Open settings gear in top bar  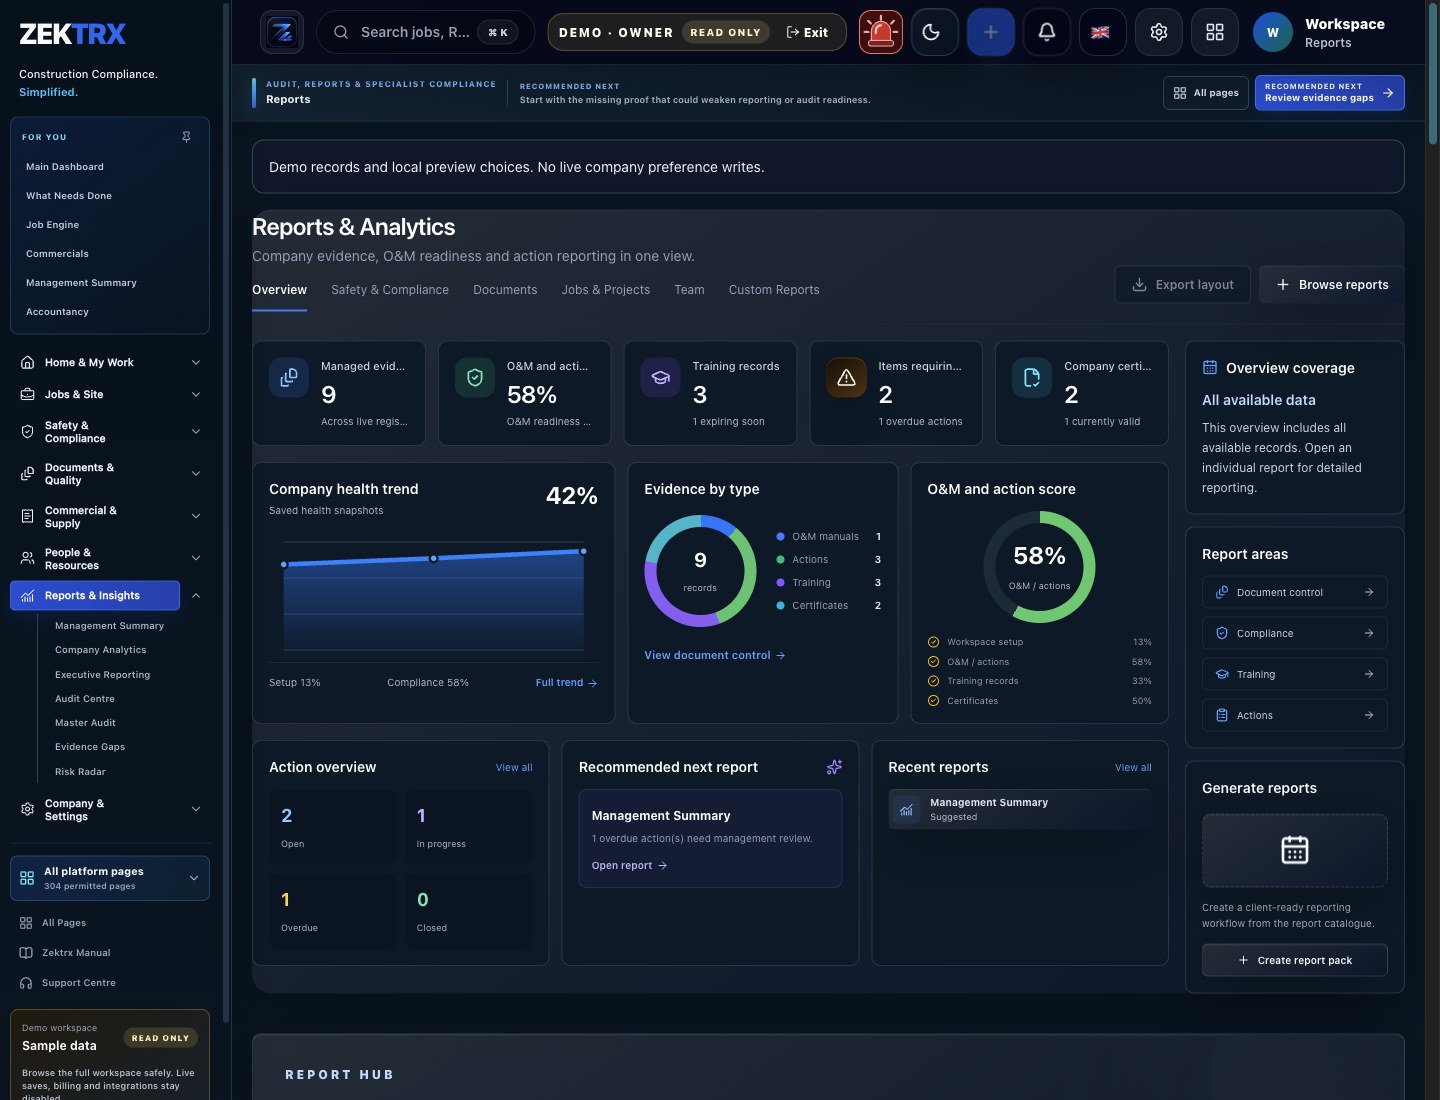click(1159, 32)
